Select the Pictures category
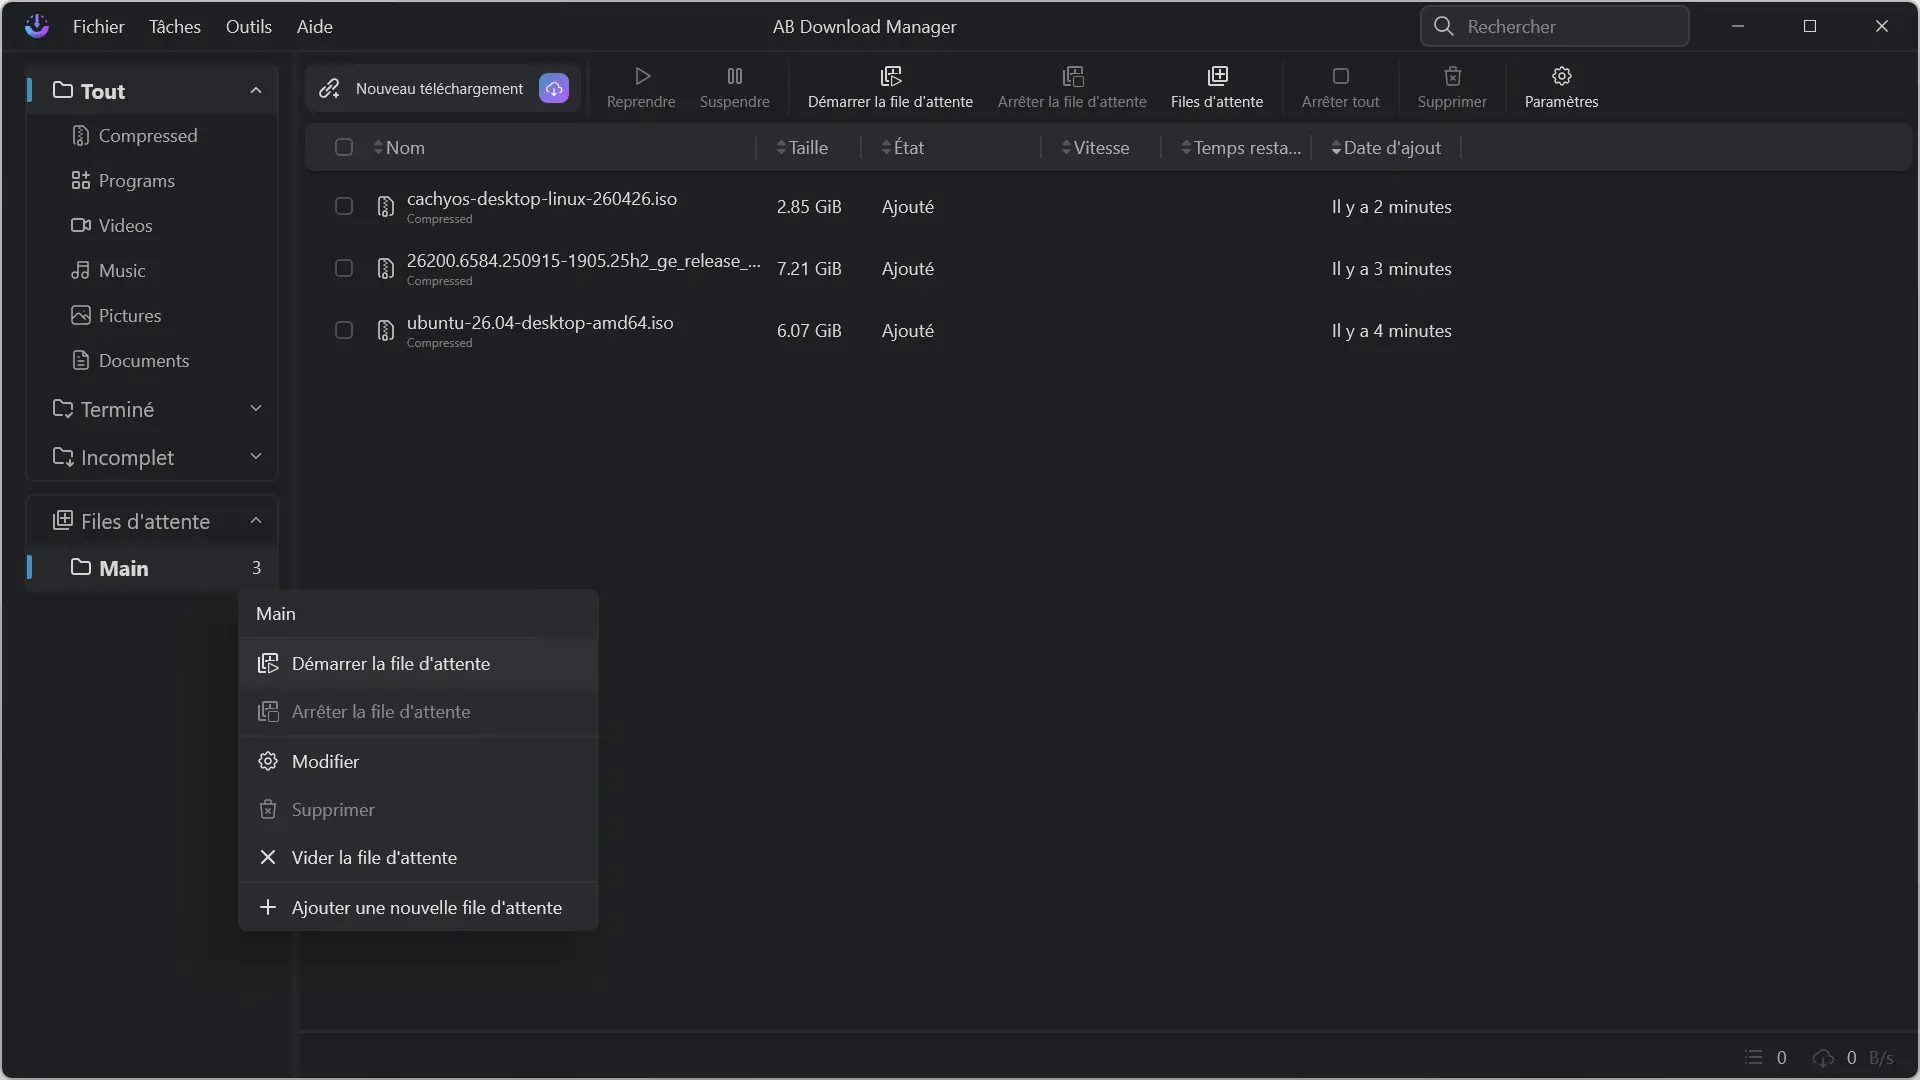Screen dimensions: 1920x1080 tap(152, 315)
